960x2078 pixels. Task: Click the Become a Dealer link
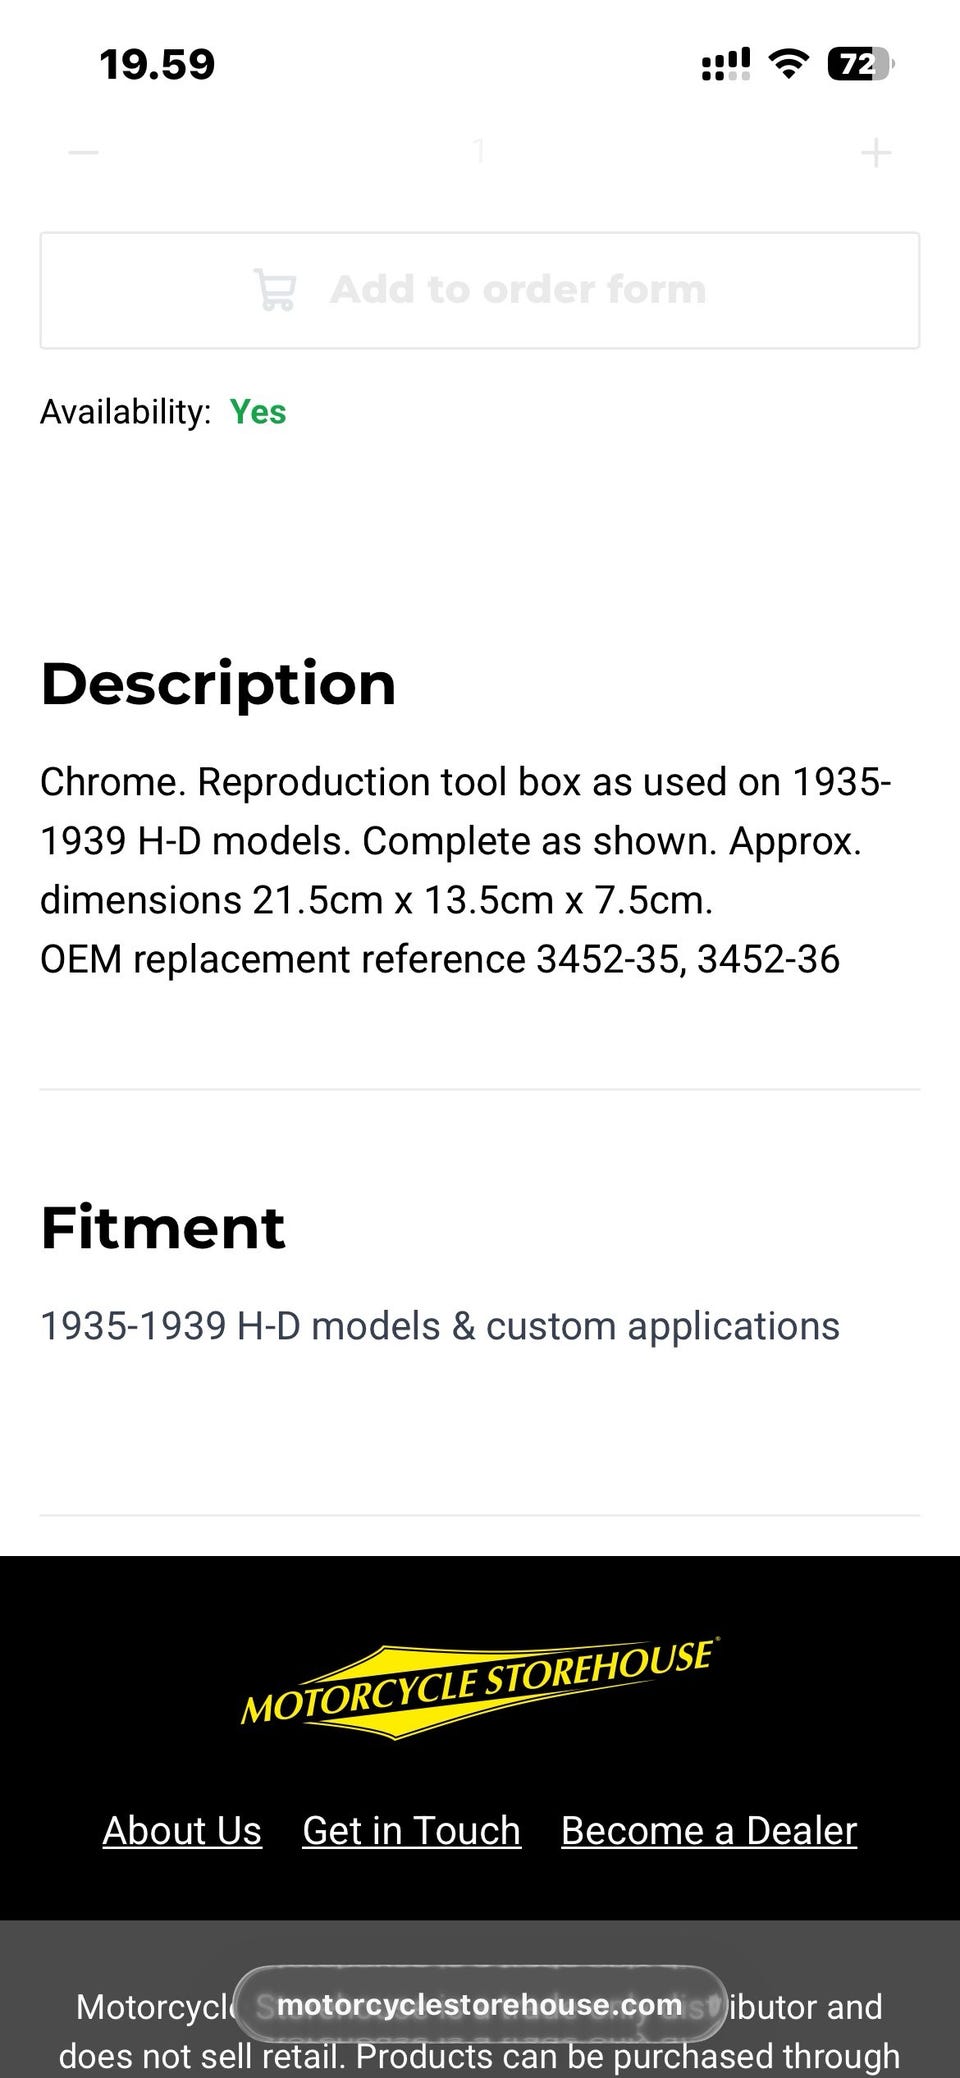(x=709, y=1830)
